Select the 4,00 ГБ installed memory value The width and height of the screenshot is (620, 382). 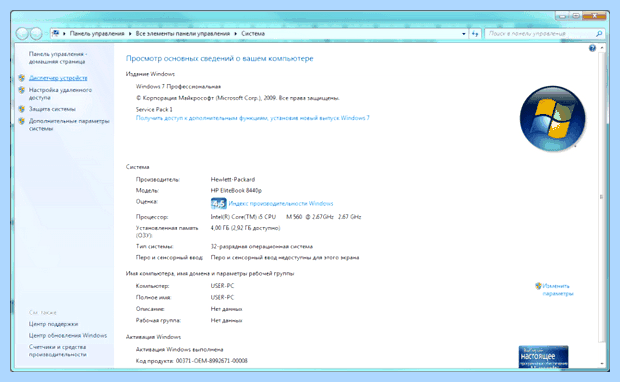245,228
